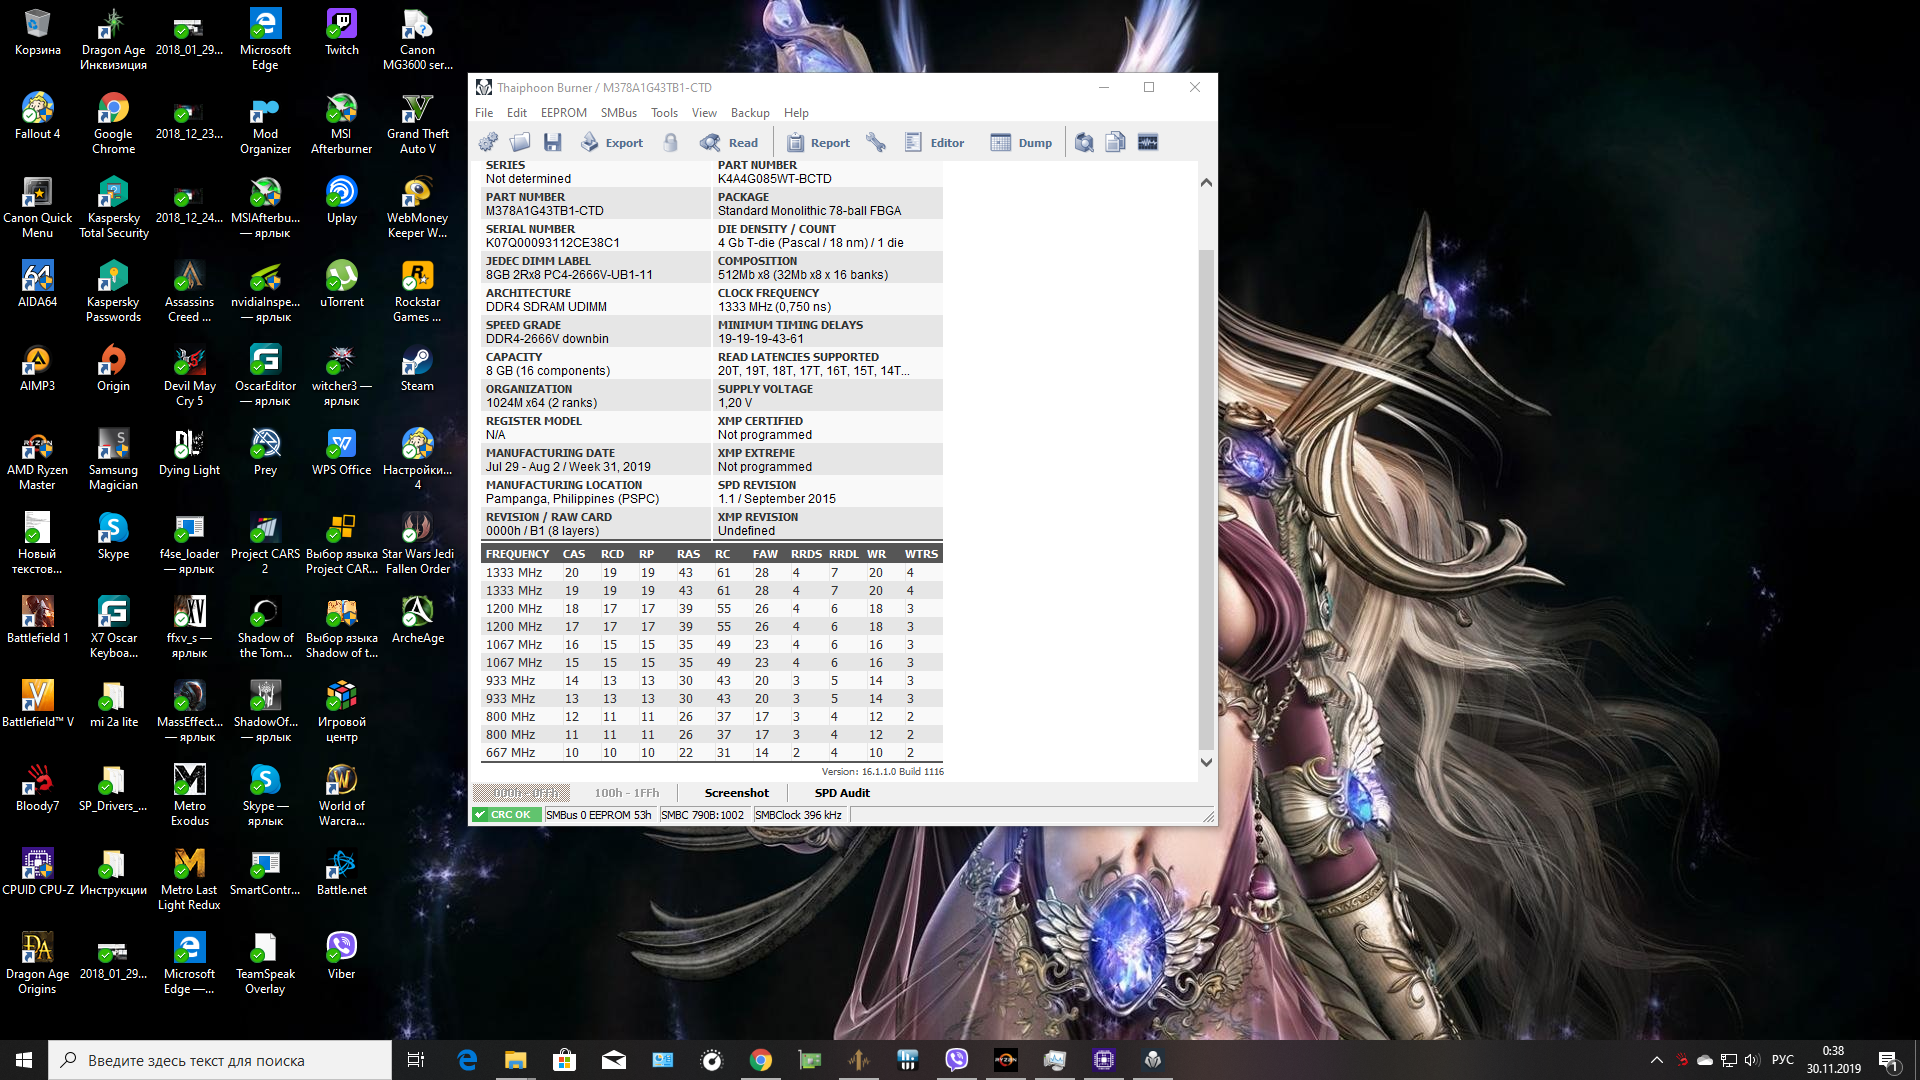Screen dimensions: 1920x1080
Task: Click the wrench tool icon
Action: [876, 143]
